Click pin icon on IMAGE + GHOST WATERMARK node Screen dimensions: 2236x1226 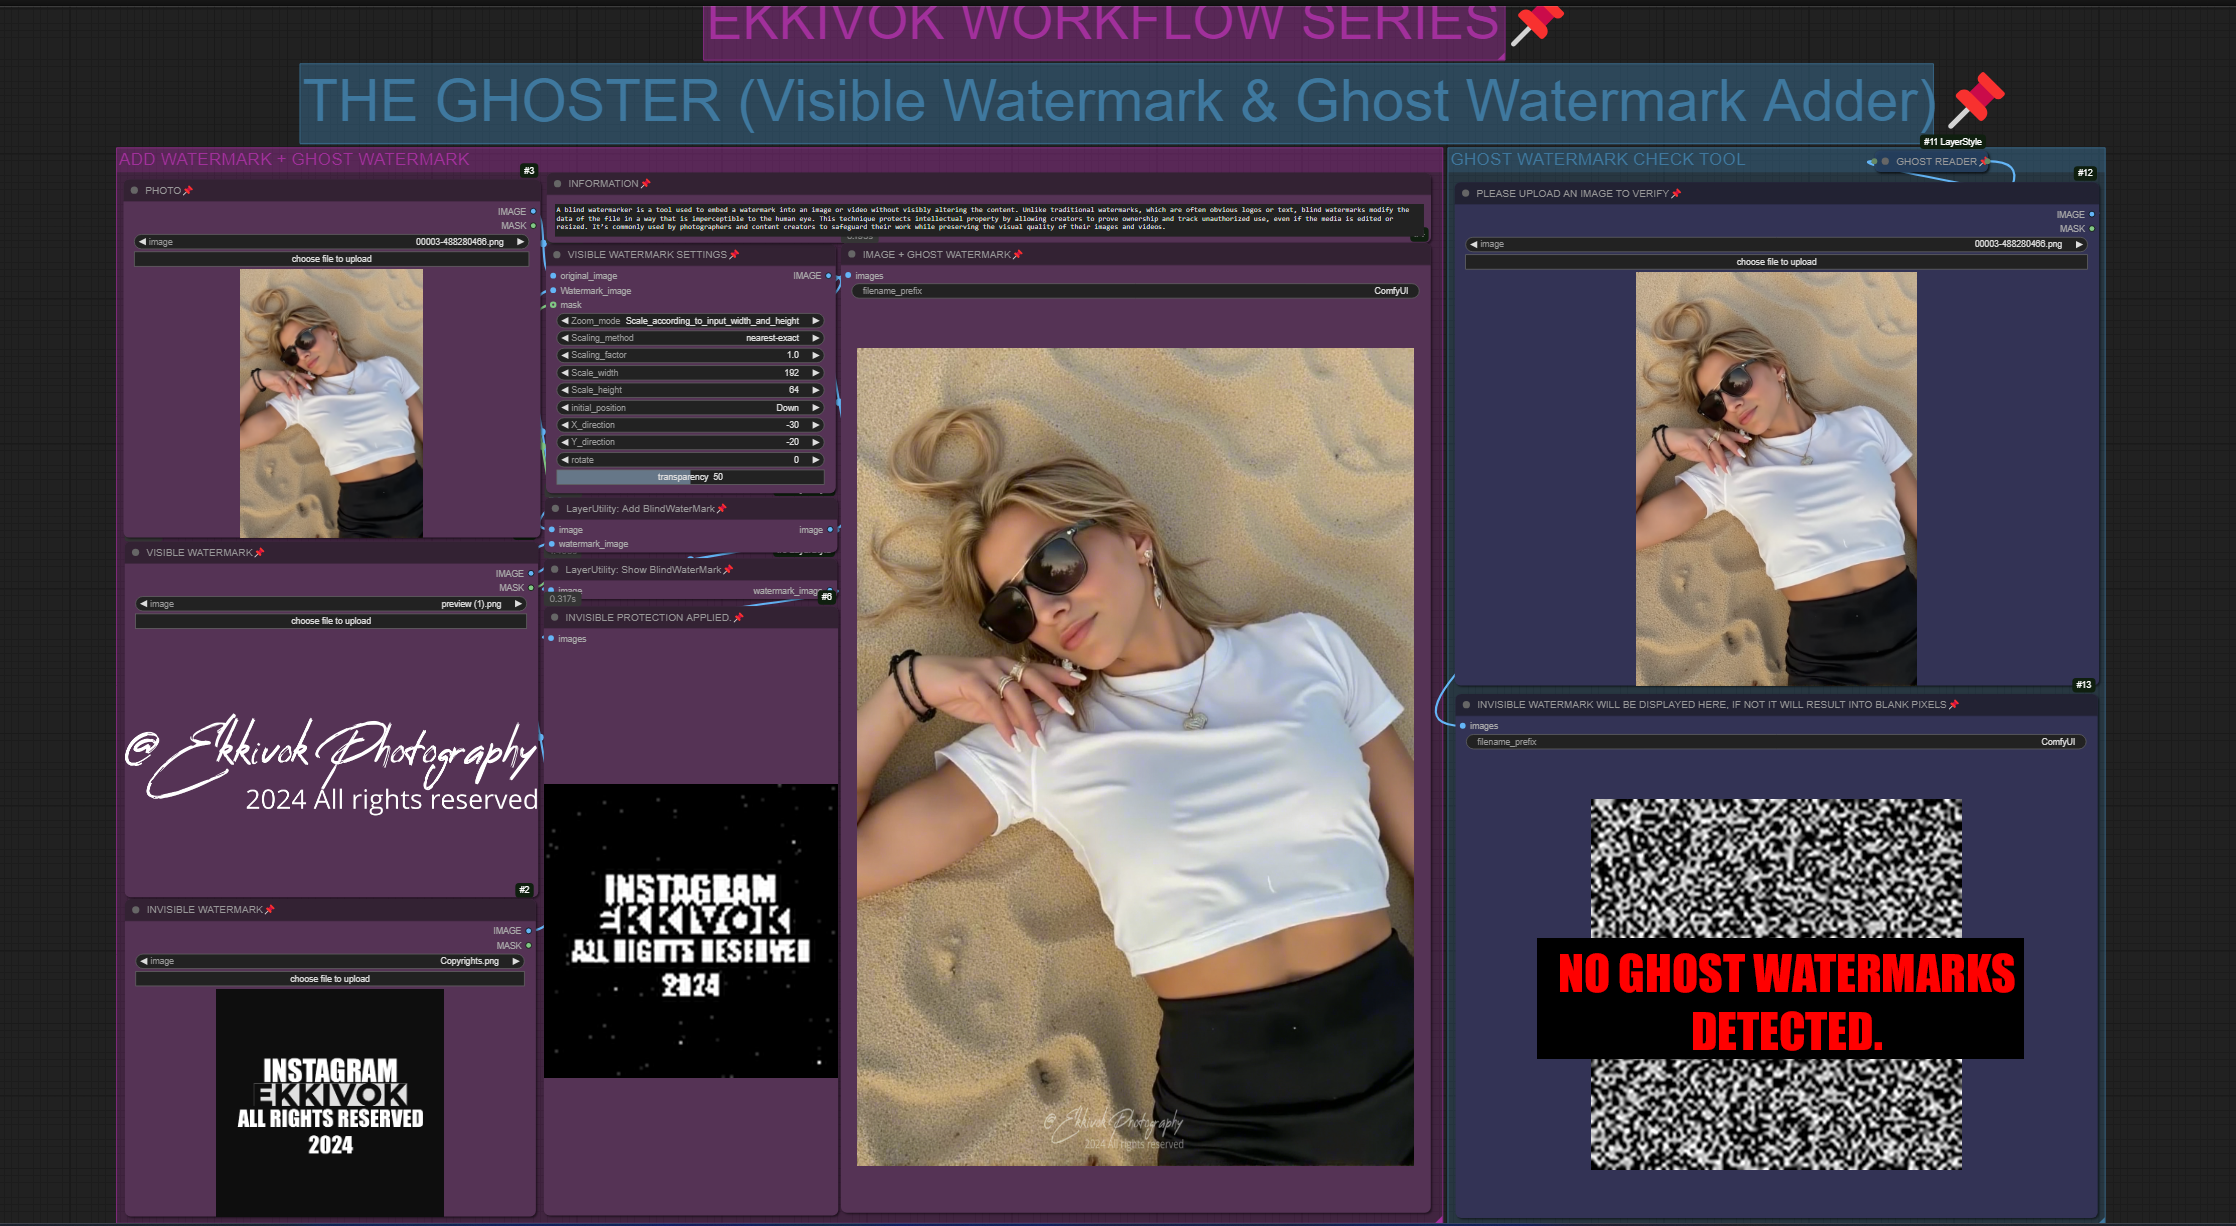tap(1018, 255)
